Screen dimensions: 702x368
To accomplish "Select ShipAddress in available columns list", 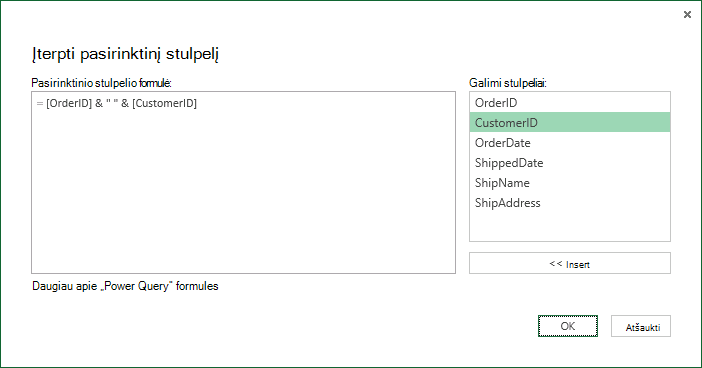I will [x=569, y=203].
